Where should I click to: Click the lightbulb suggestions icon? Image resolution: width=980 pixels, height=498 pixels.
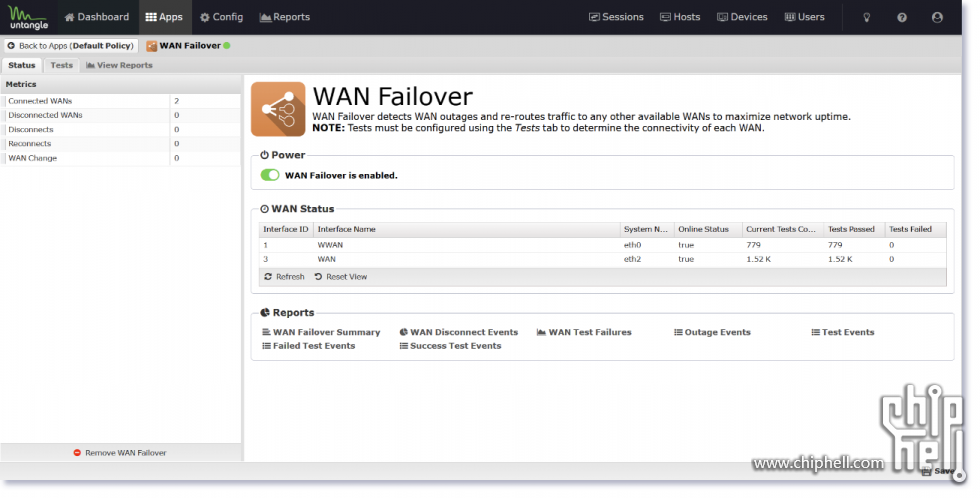point(867,17)
